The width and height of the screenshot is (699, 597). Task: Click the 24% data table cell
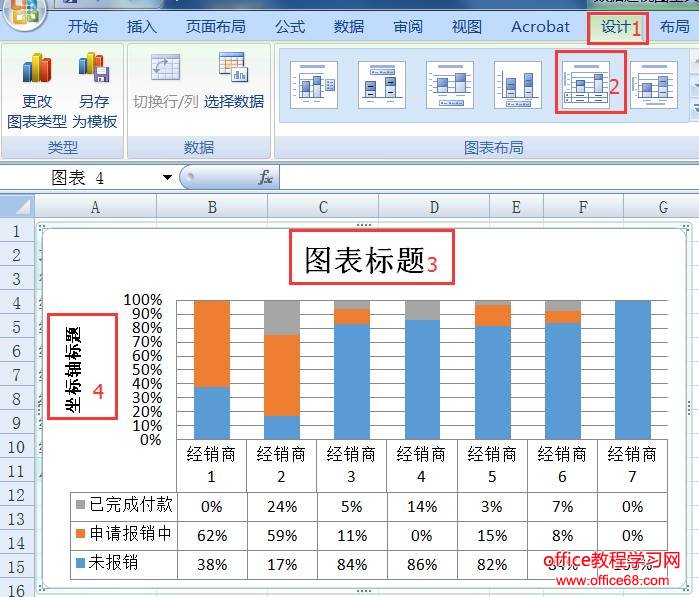point(282,506)
